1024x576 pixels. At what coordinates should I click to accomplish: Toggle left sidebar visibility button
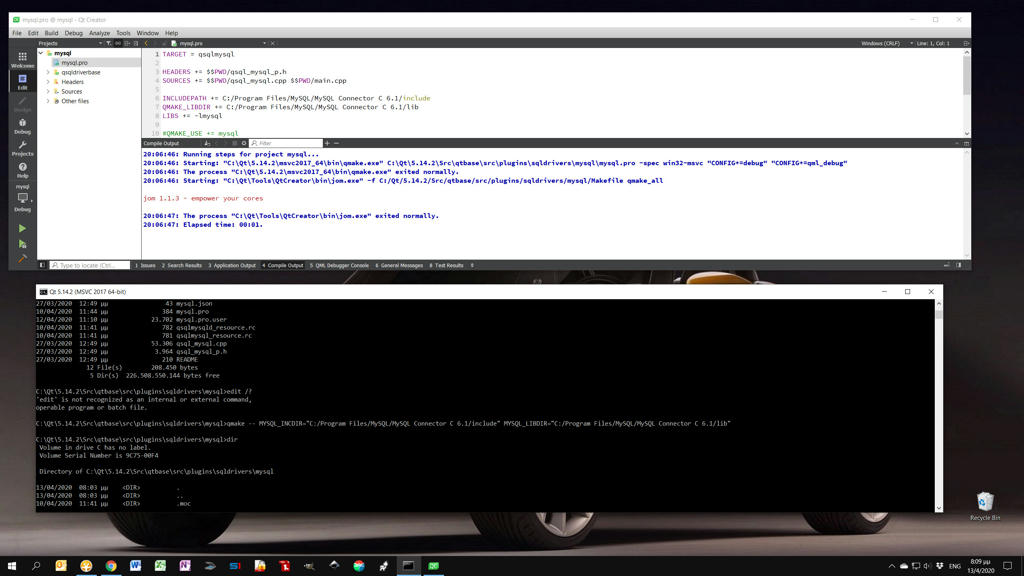(x=42, y=265)
